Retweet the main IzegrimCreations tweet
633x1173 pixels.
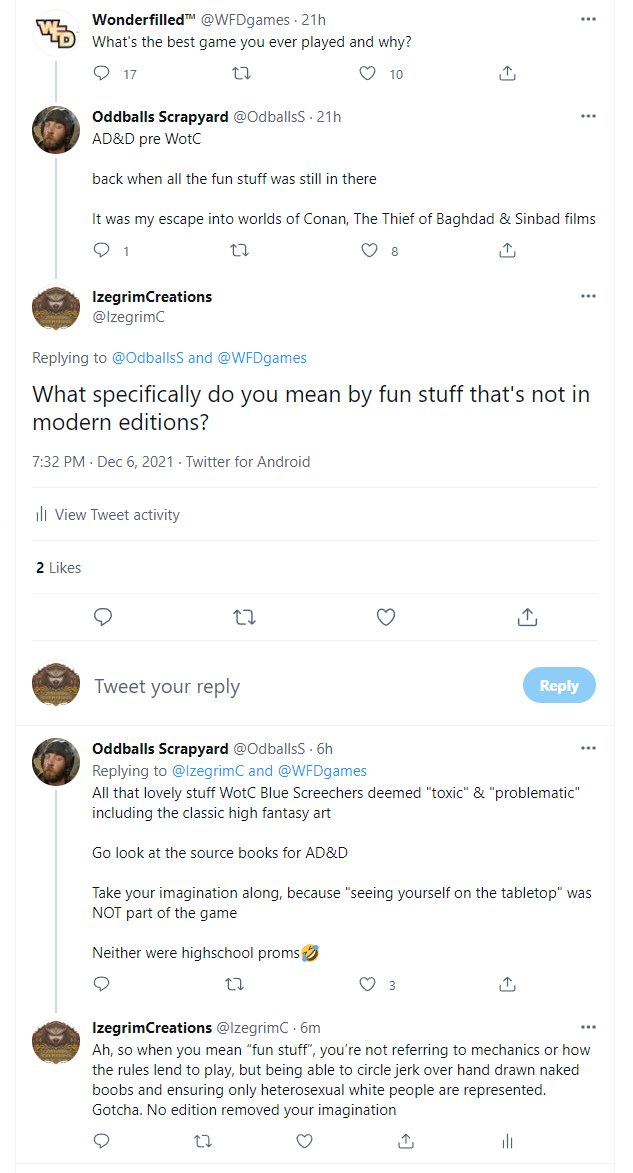244,618
